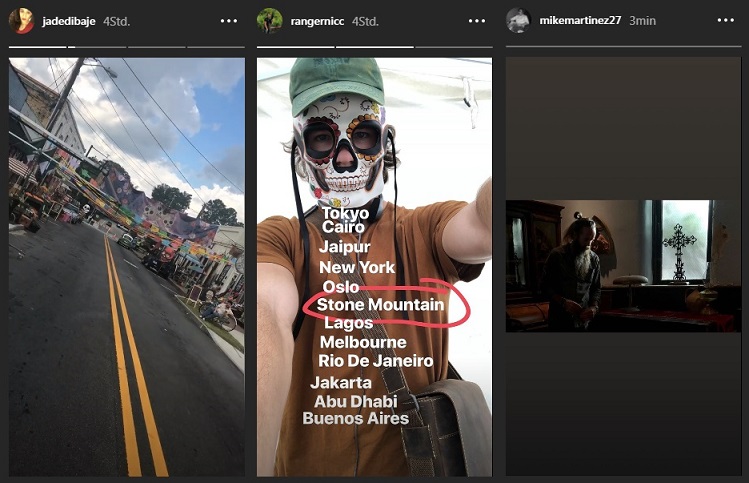Screen dimensions: 749x483
Task: Click the jadedibaje username
Action: 69,21
